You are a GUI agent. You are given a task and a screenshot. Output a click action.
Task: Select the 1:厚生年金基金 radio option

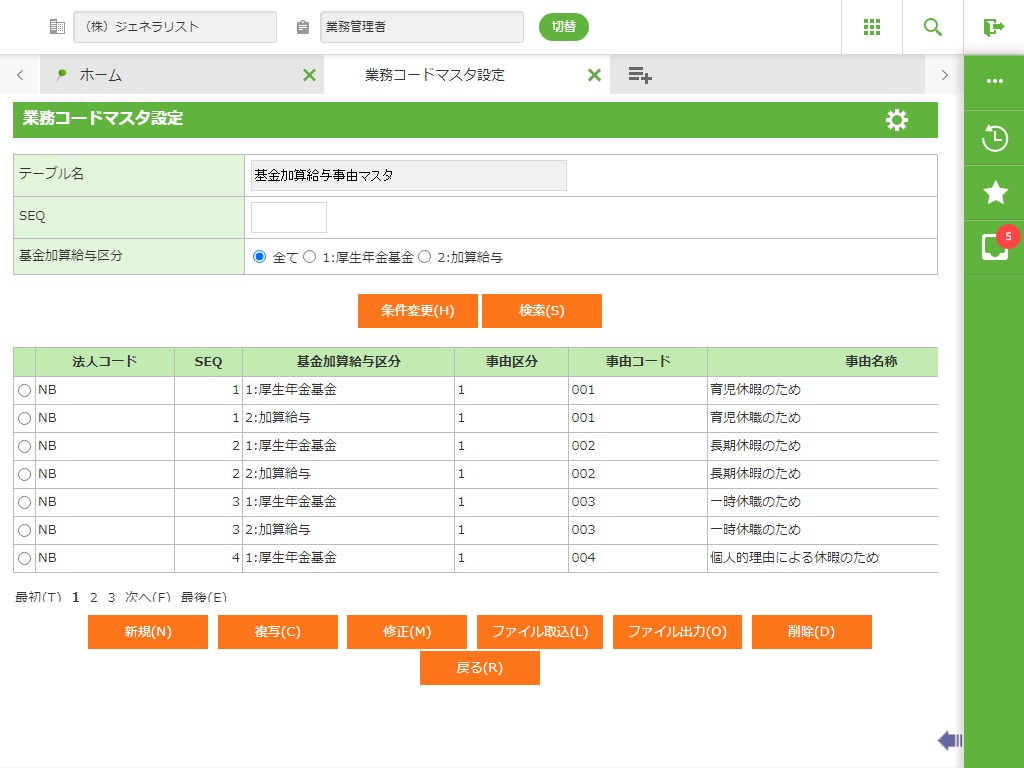310,257
